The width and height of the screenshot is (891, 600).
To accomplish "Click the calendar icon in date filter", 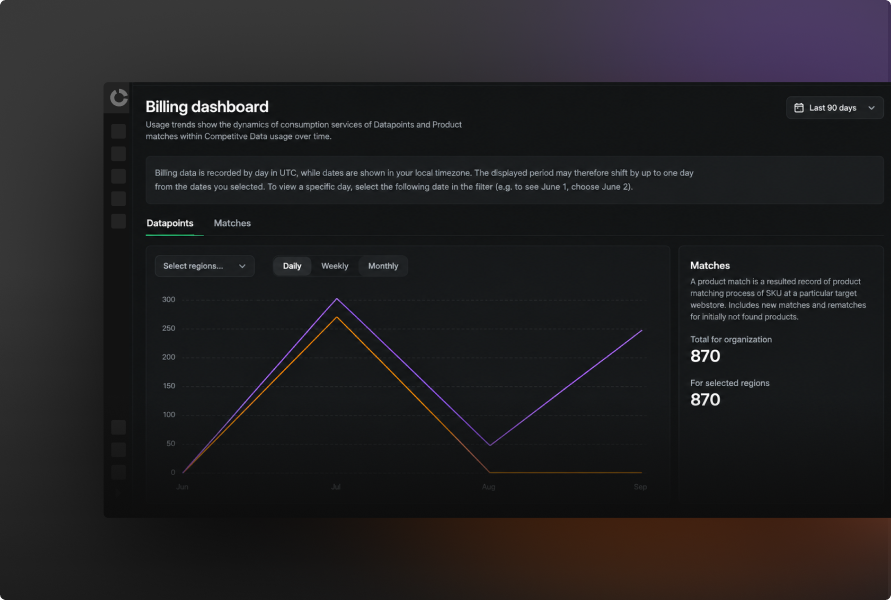I will click(x=798, y=108).
